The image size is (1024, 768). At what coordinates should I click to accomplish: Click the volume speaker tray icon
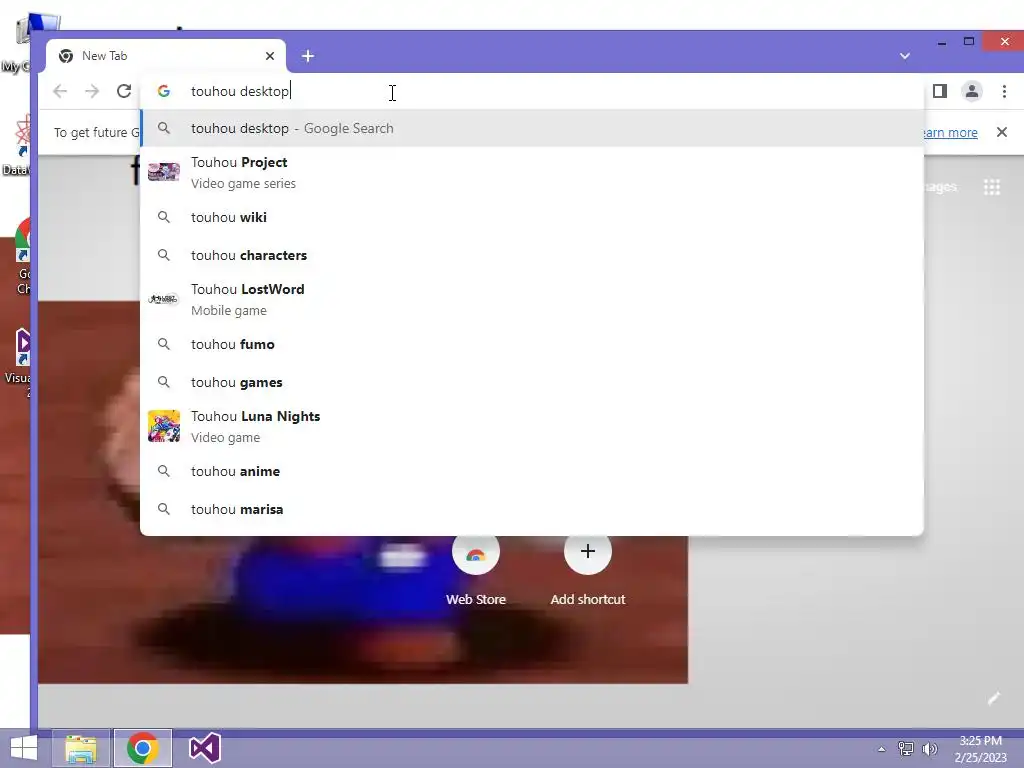click(x=930, y=749)
